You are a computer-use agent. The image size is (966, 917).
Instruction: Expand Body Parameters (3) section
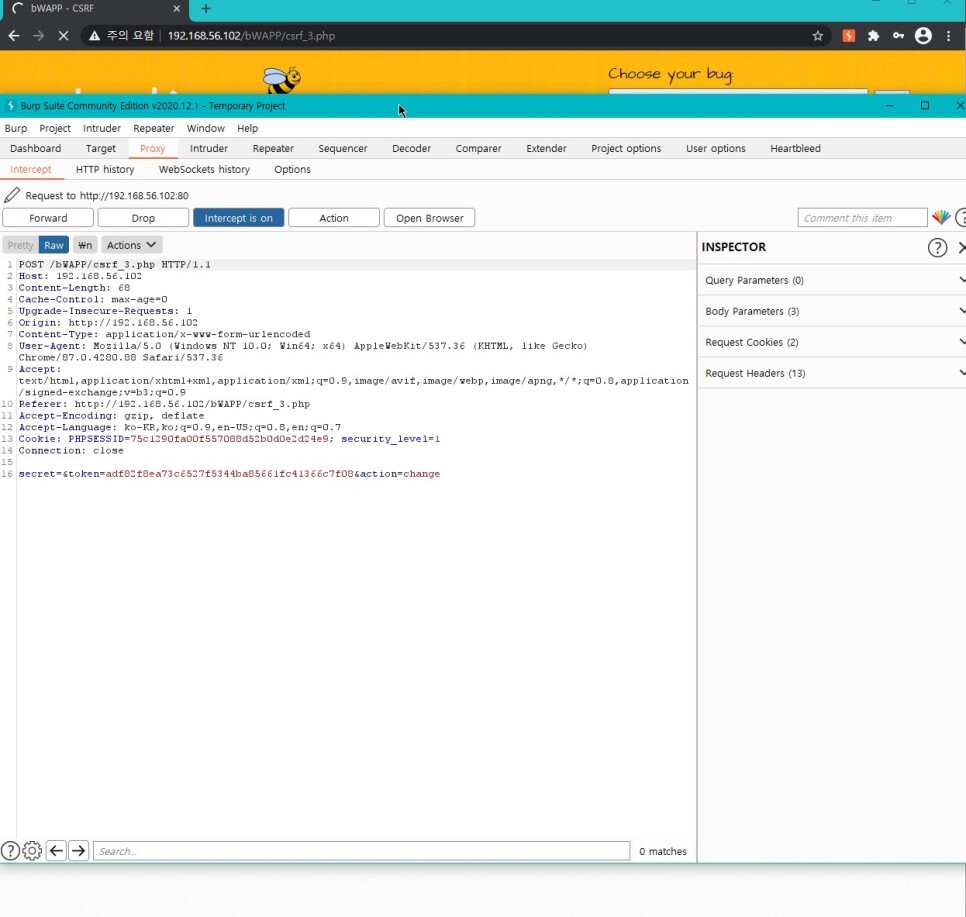832,311
